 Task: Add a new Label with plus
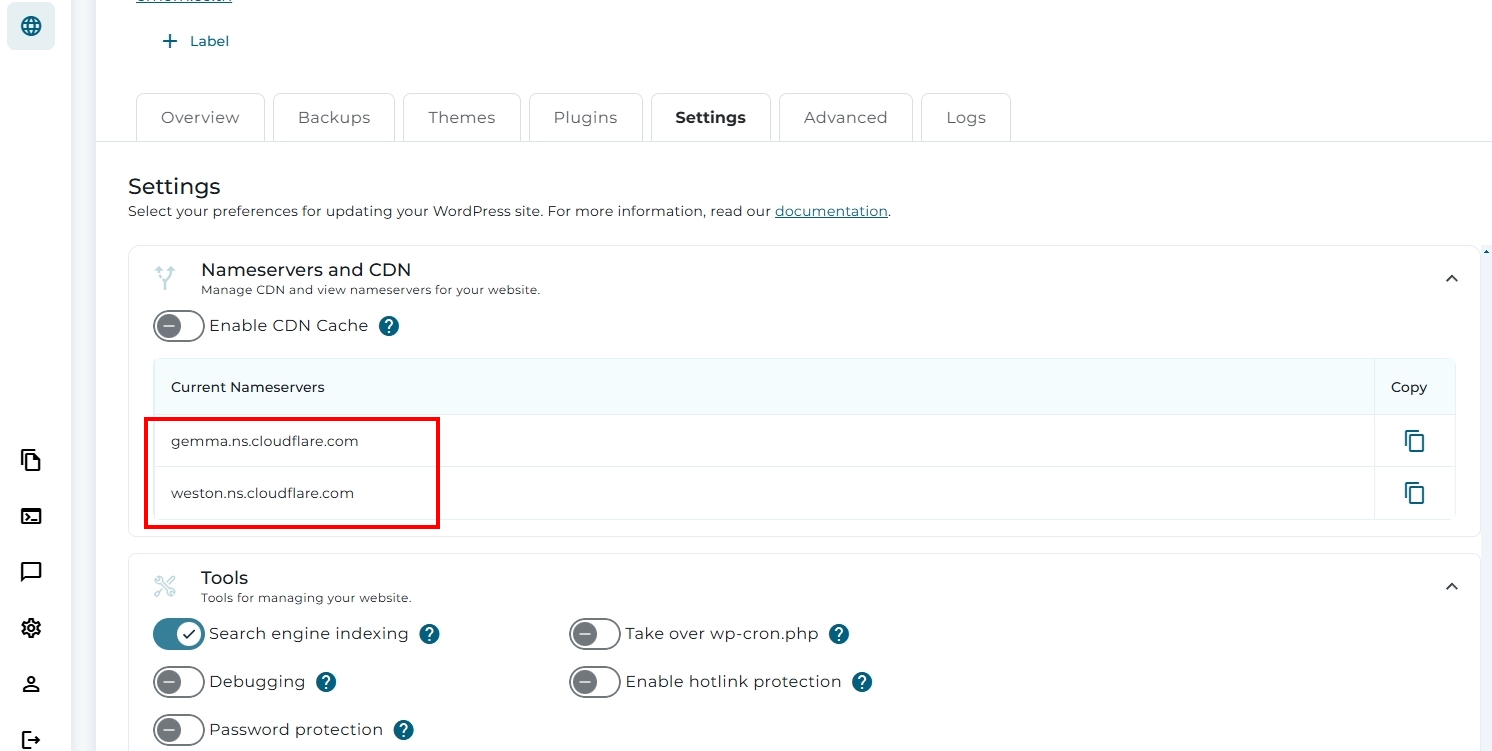[x=196, y=41]
